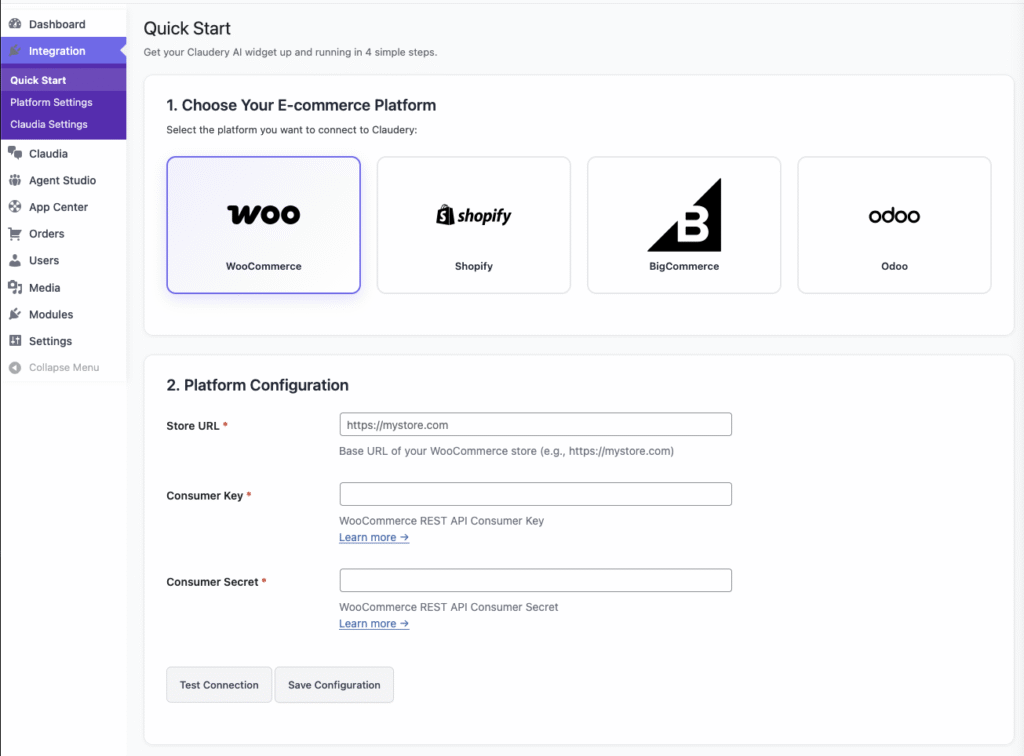This screenshot has height=756, width=1024.
Task: Save the platform configuration
Action: tap(334, 685)
